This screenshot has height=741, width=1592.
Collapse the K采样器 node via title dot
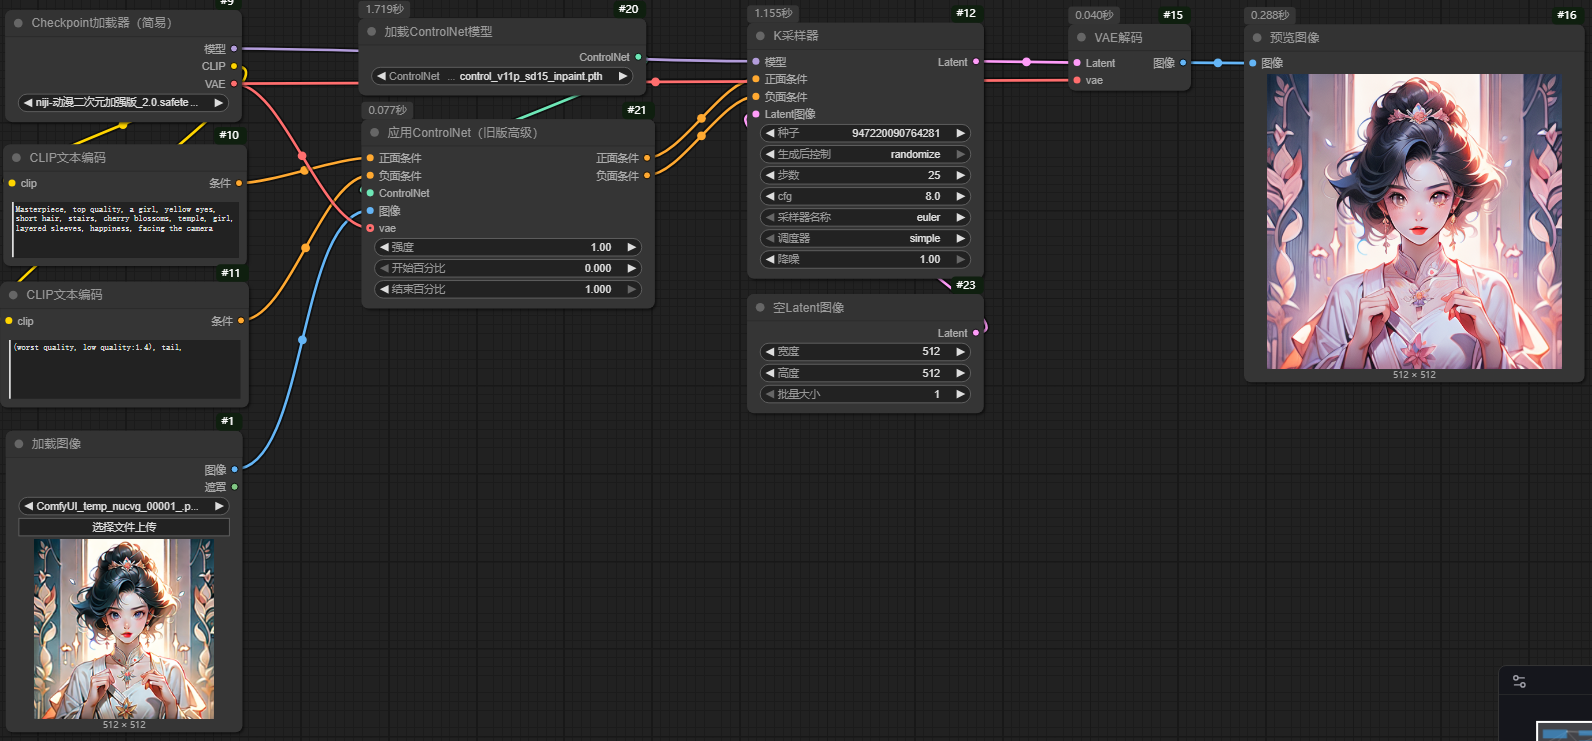[760, 36]
